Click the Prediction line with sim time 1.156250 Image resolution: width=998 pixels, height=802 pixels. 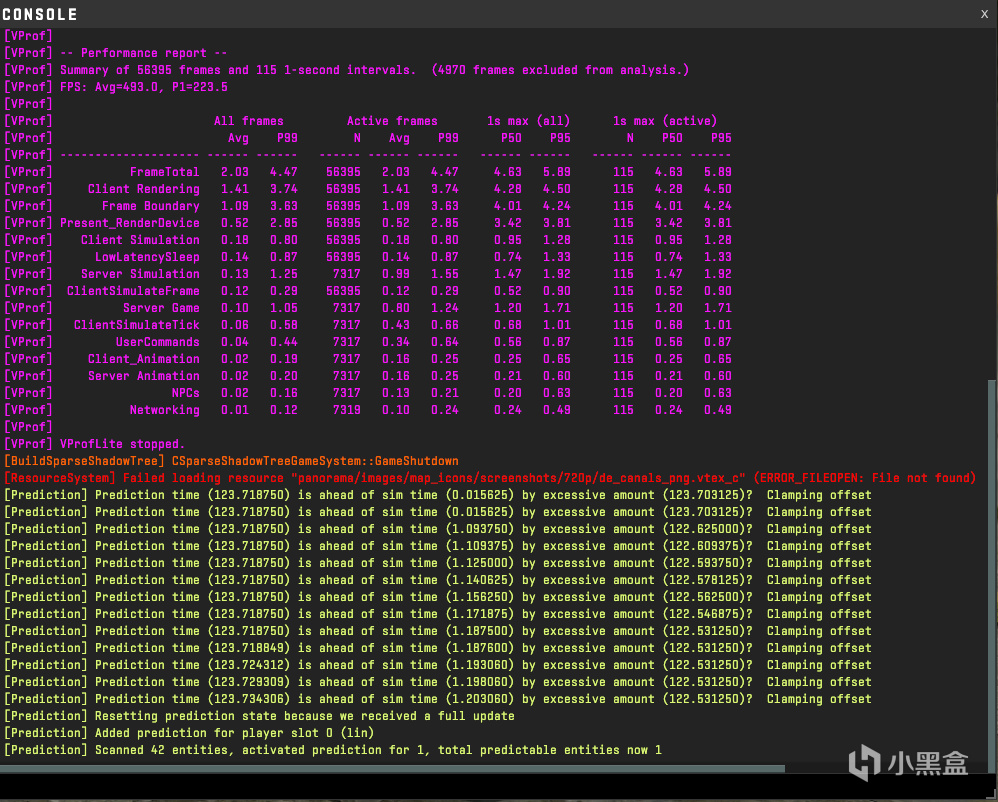coord(437,597)
